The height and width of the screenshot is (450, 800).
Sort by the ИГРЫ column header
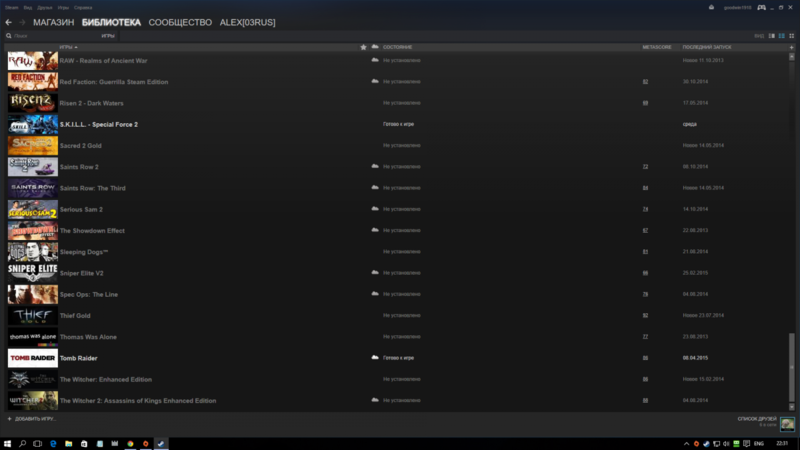pyautogui.click(x=68, y=47)
